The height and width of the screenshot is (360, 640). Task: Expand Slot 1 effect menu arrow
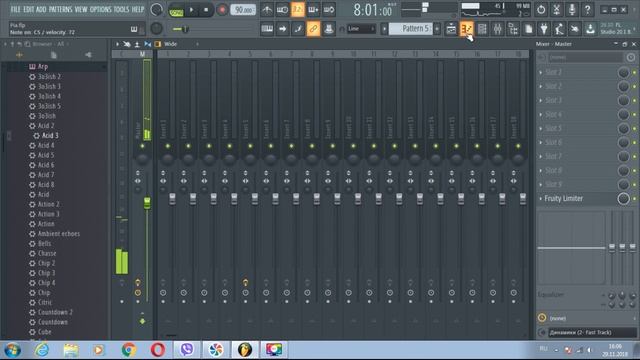click(x=541, y=73)
